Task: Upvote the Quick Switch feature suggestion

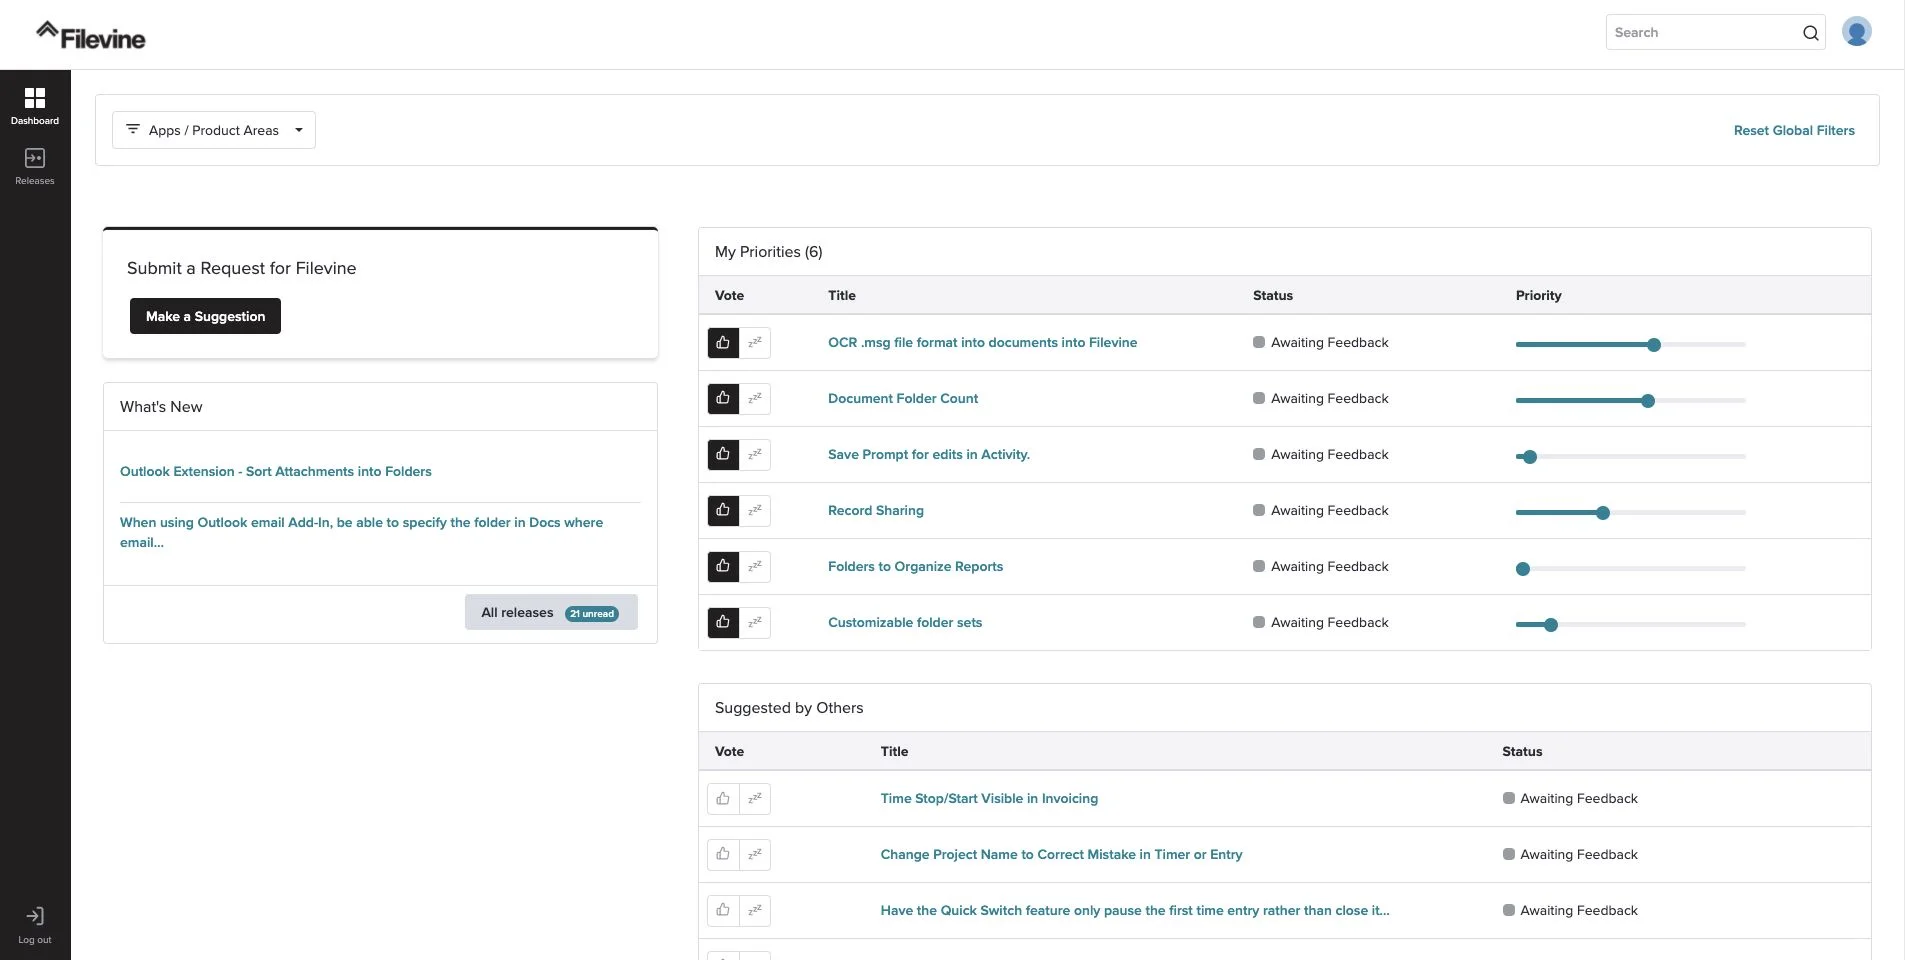Action: [723, 911]
